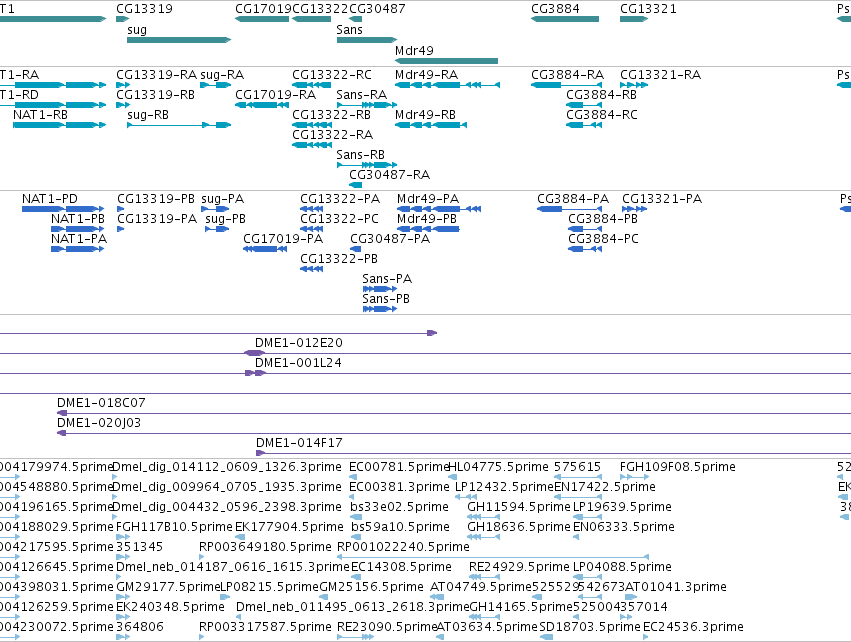Select the NAT1-PB protein label
The image size is (851, 642).
coord(78,219)
